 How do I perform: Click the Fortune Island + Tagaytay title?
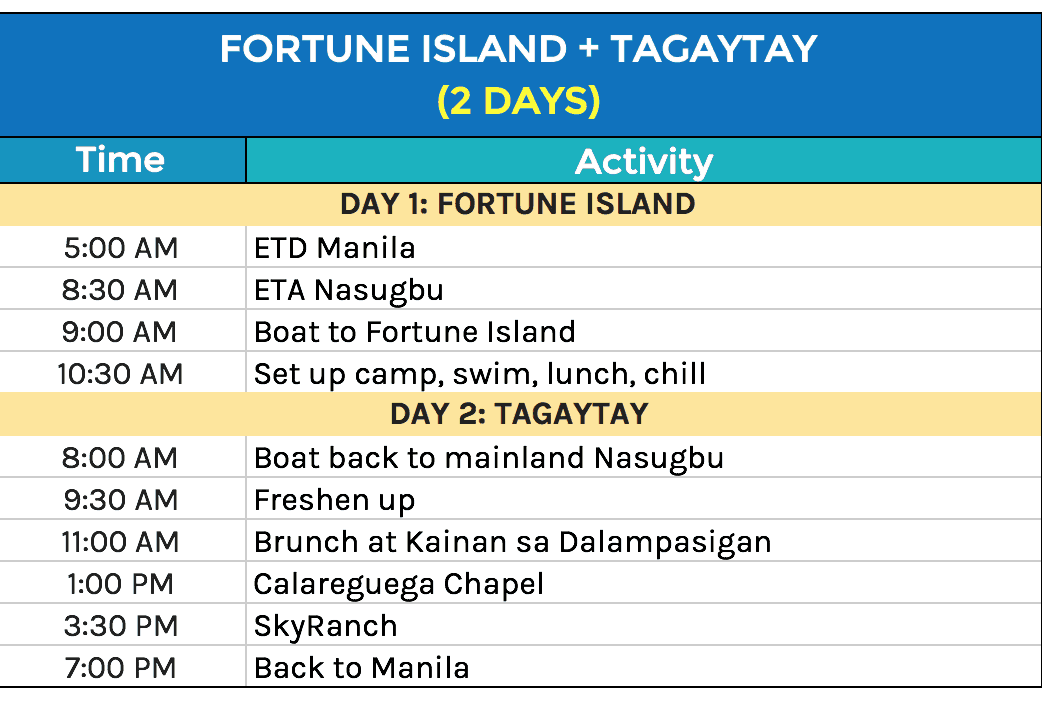tap(519, 49)
